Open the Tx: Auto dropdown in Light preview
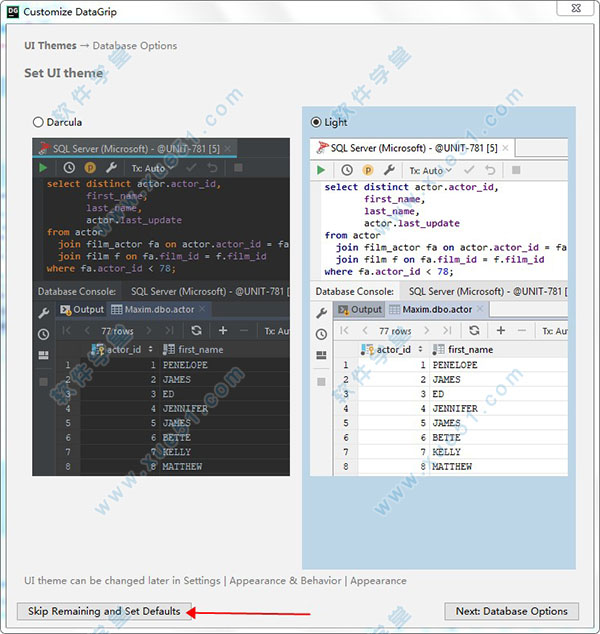Image resolution: width=600 pixels, height=634 pixels. pos(429,170)
